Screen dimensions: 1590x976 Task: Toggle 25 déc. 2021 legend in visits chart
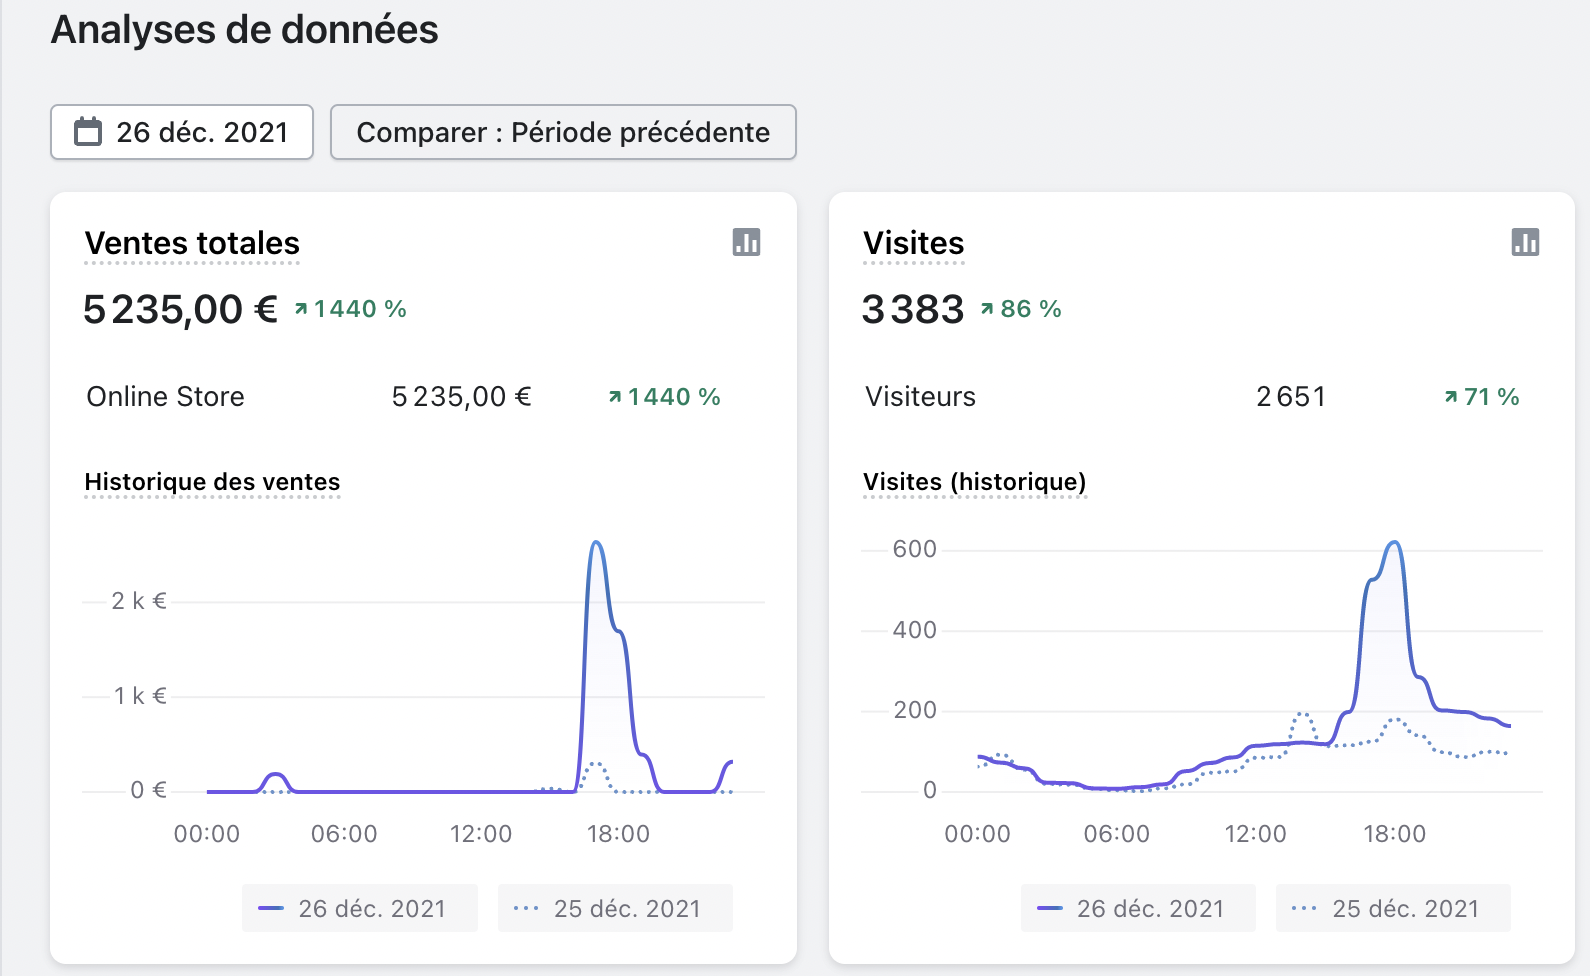1393,908
